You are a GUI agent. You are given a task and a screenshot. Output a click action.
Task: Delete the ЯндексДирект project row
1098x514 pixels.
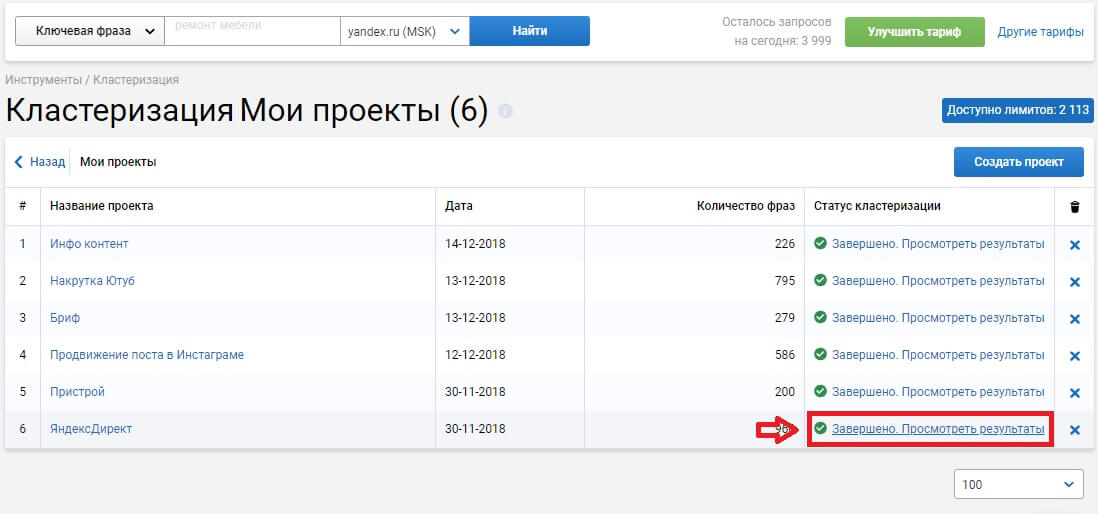[1075, 430]
